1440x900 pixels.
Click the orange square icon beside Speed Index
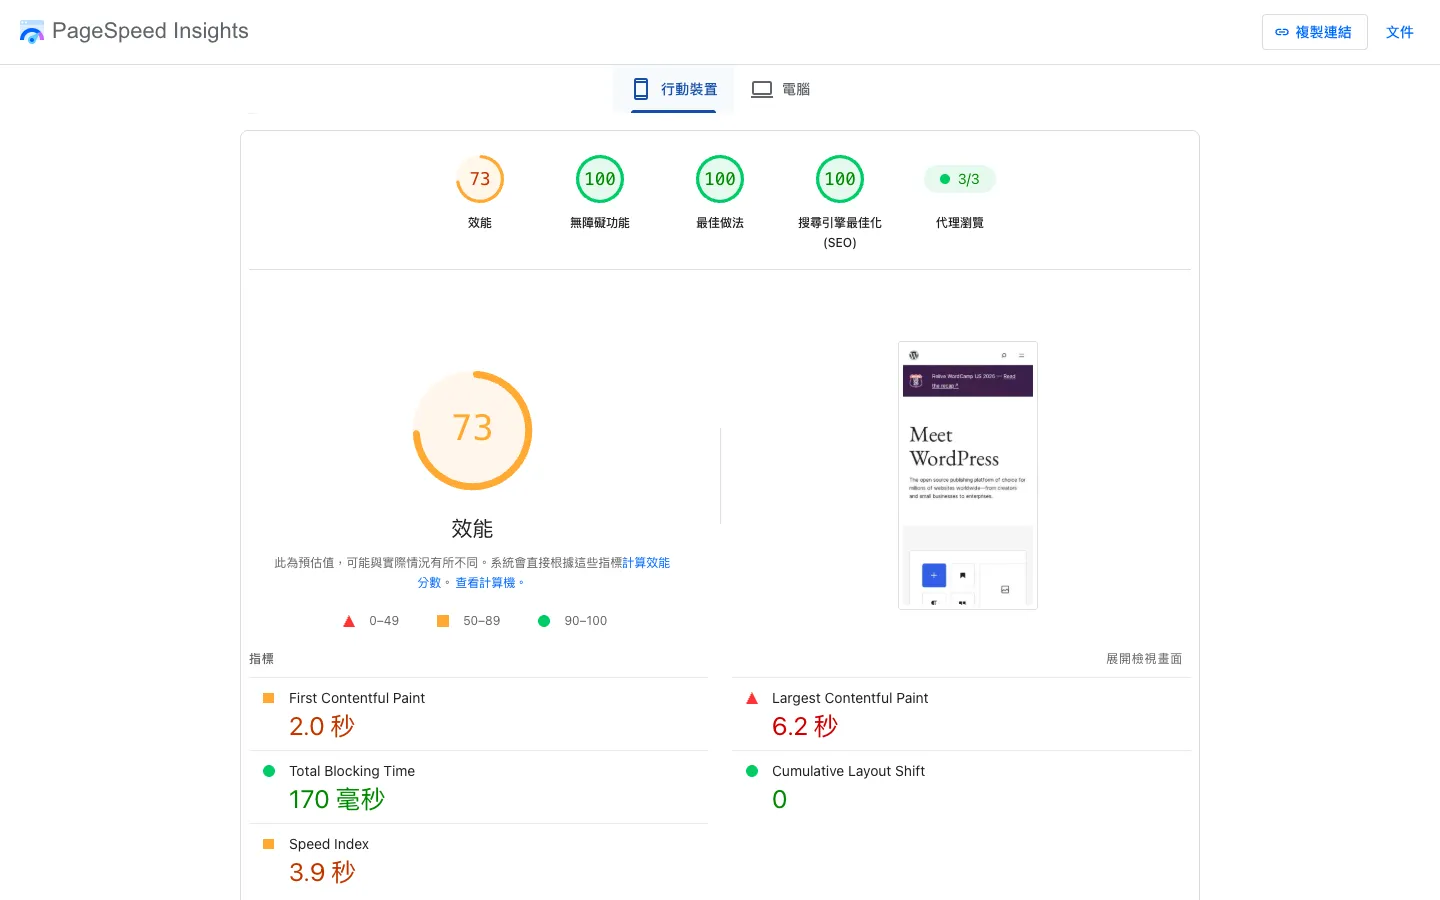coord(268,844)
